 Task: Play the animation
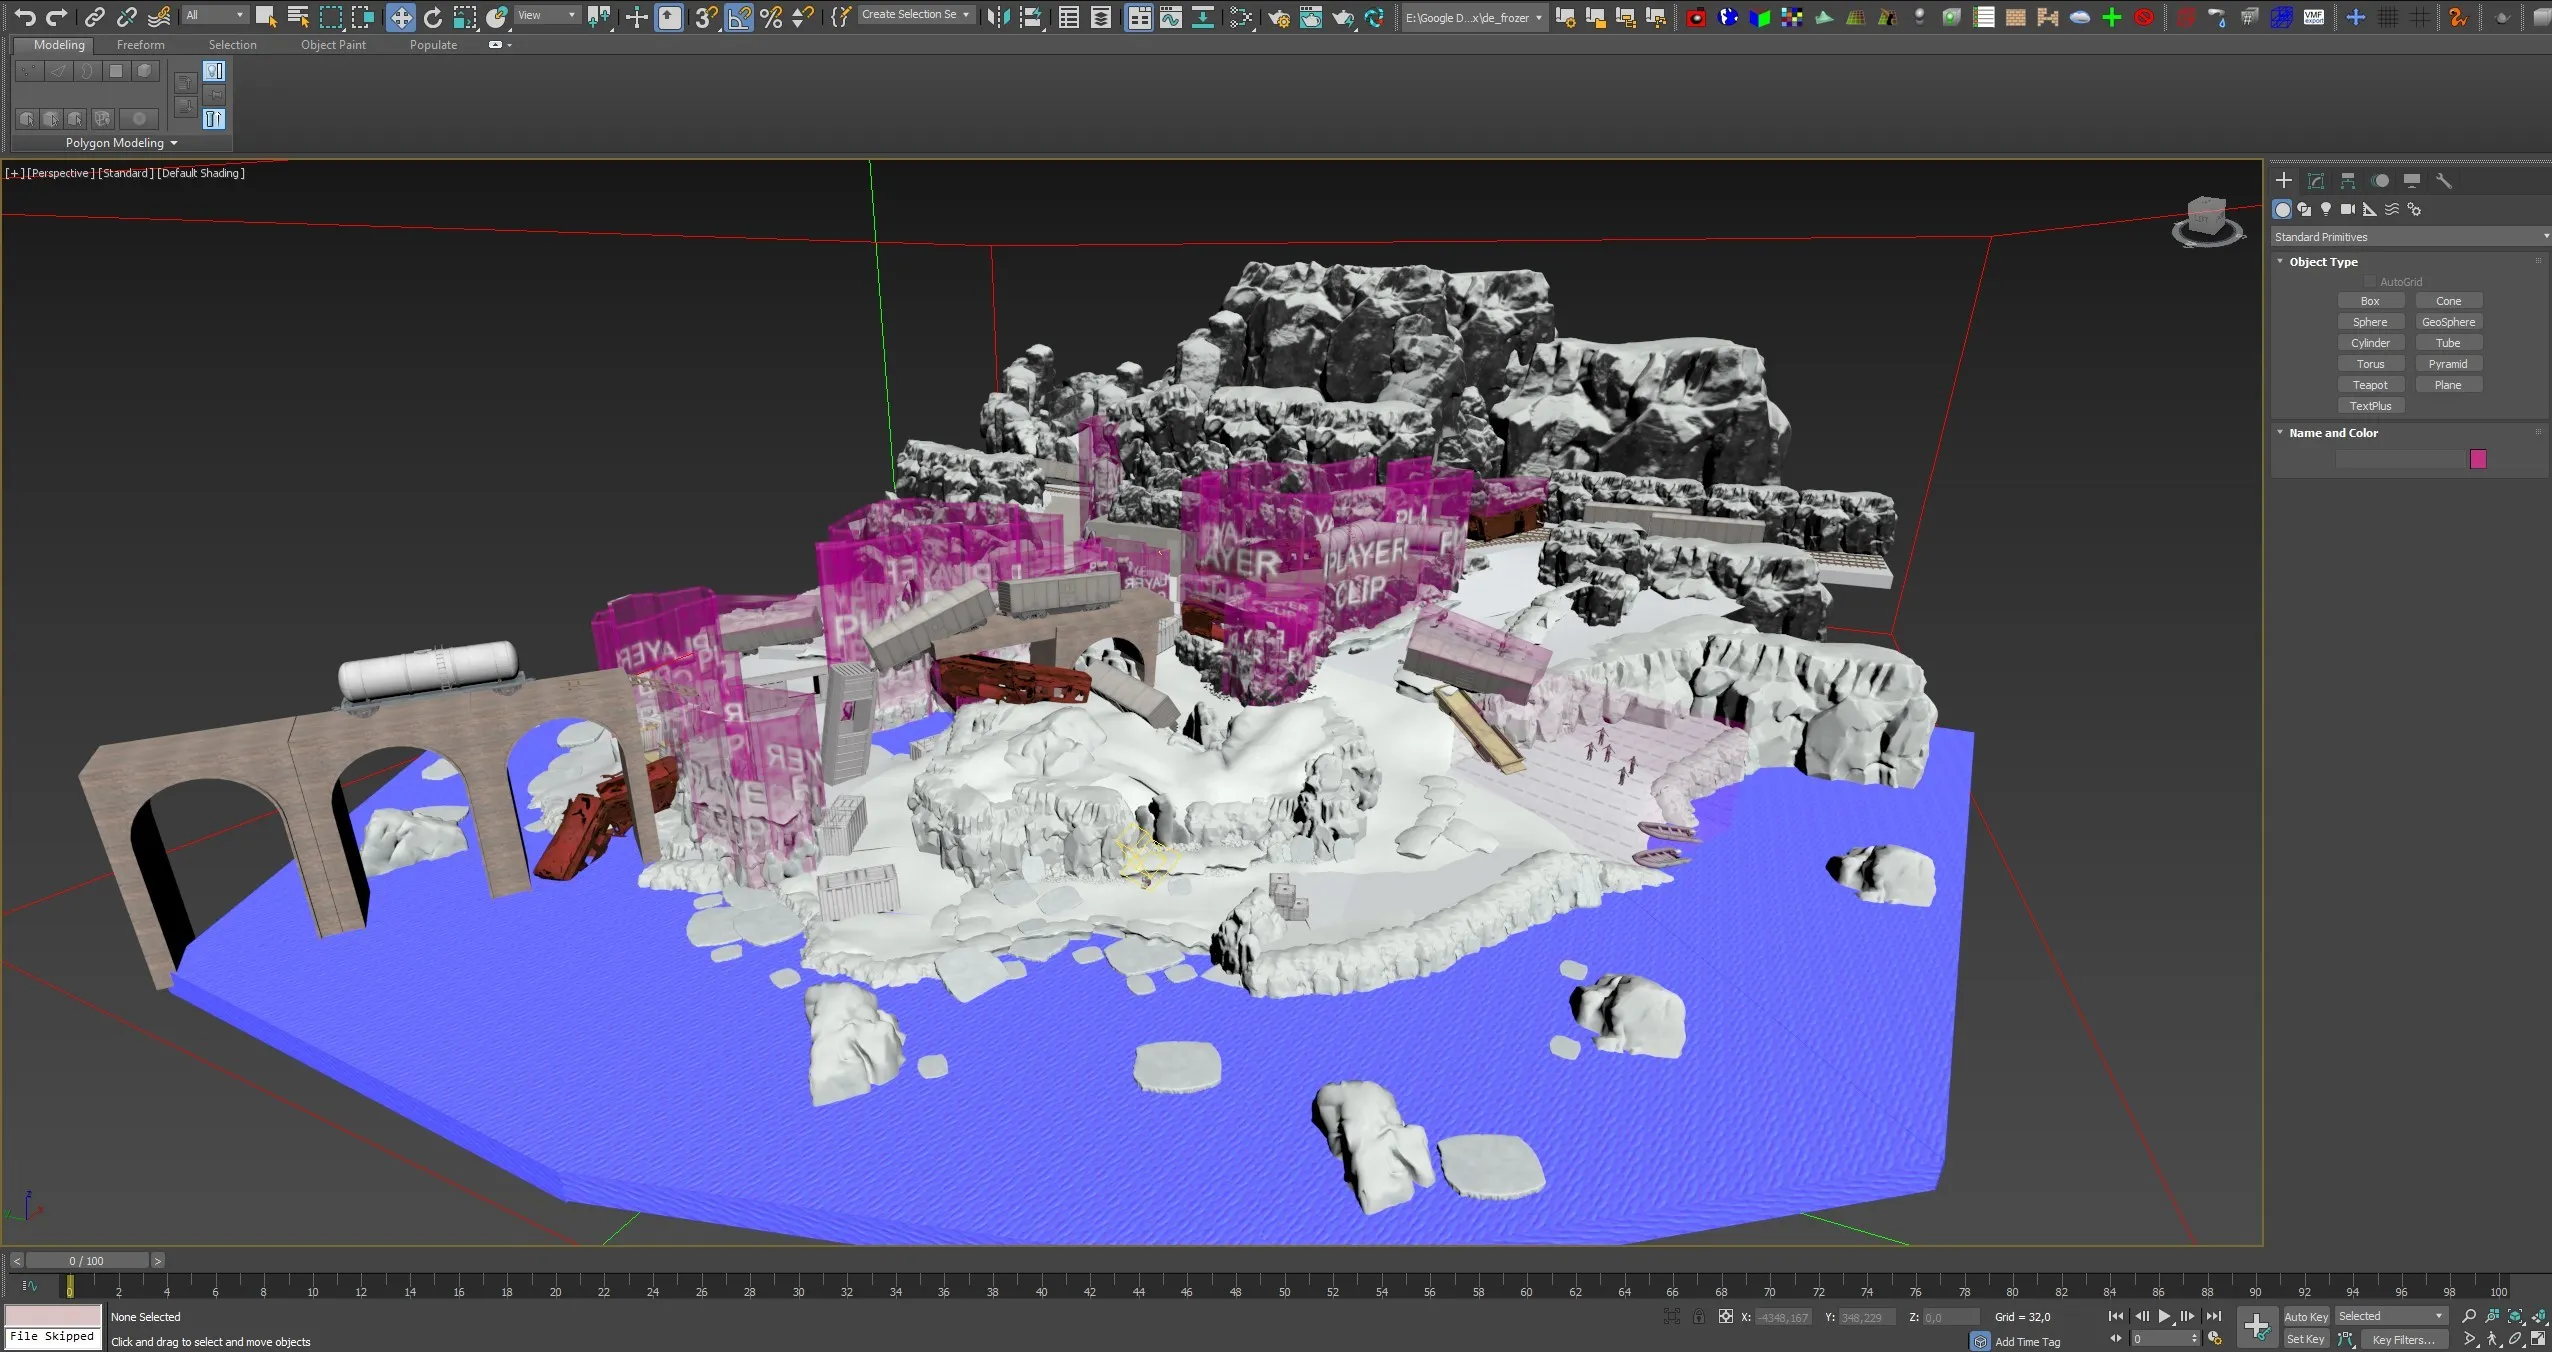2164,1316
